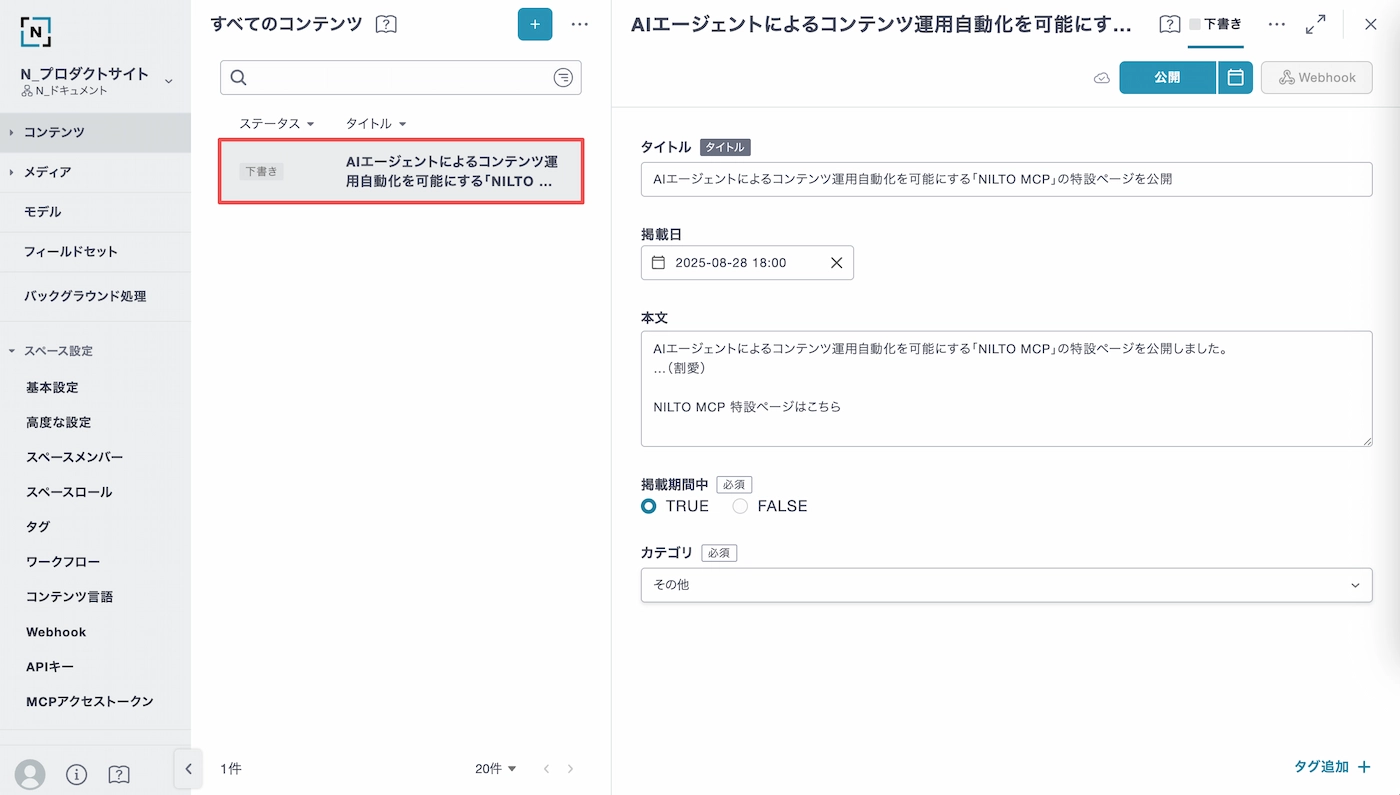
Task: Click the 公開 publish button
Action: (1167, 77)
